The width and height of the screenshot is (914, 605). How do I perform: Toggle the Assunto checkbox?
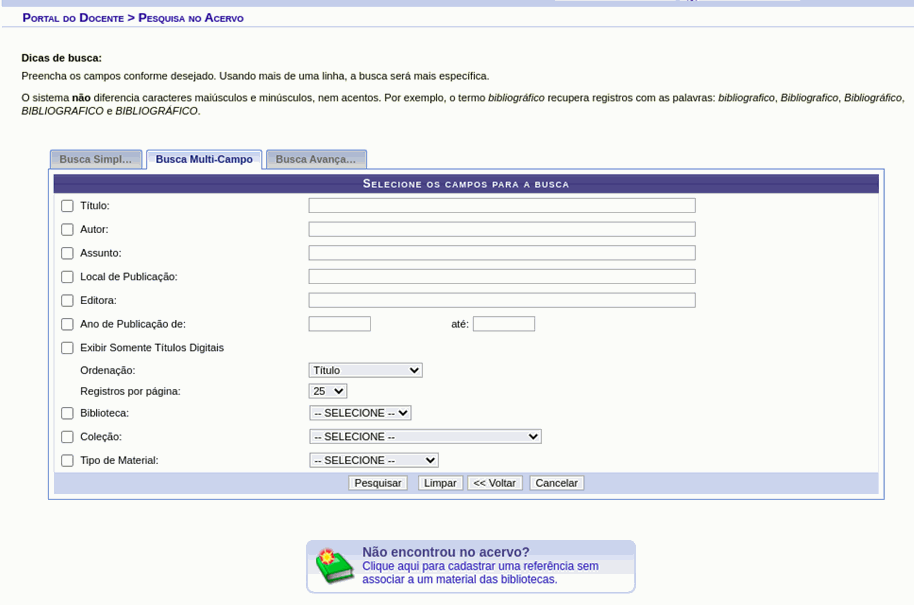[x=67, y=253]
